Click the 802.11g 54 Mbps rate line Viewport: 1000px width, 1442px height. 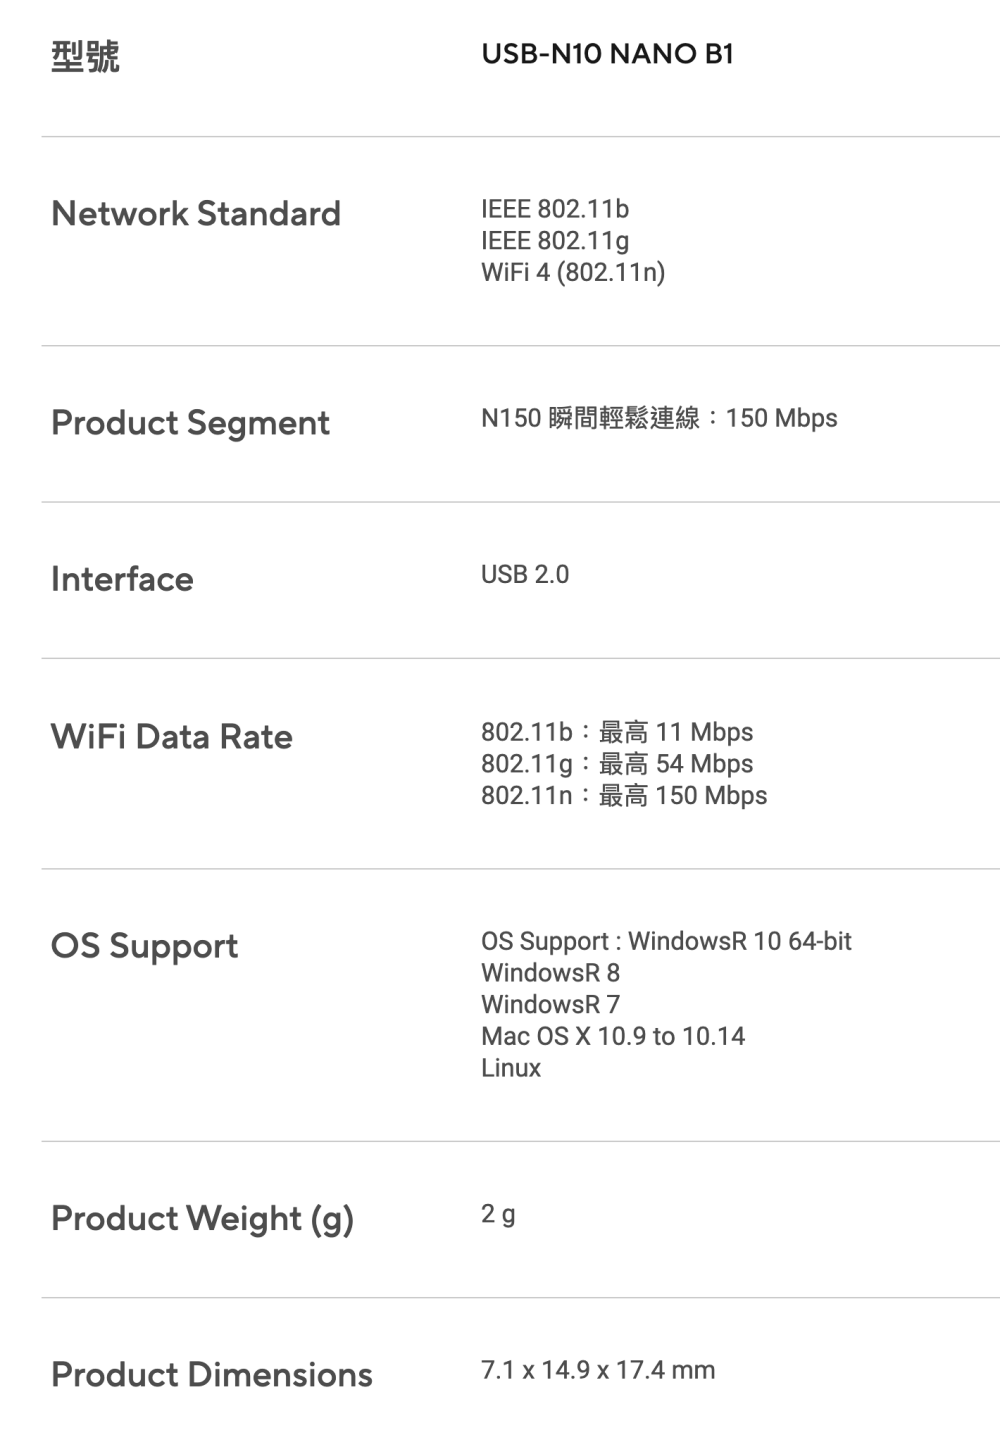coord(617,764)
